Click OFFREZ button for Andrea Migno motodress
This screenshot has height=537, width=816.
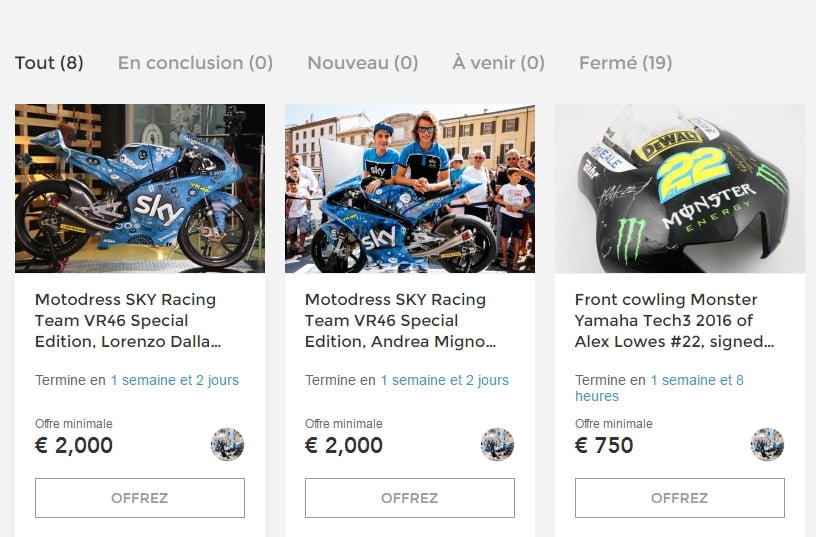[410, 498]
